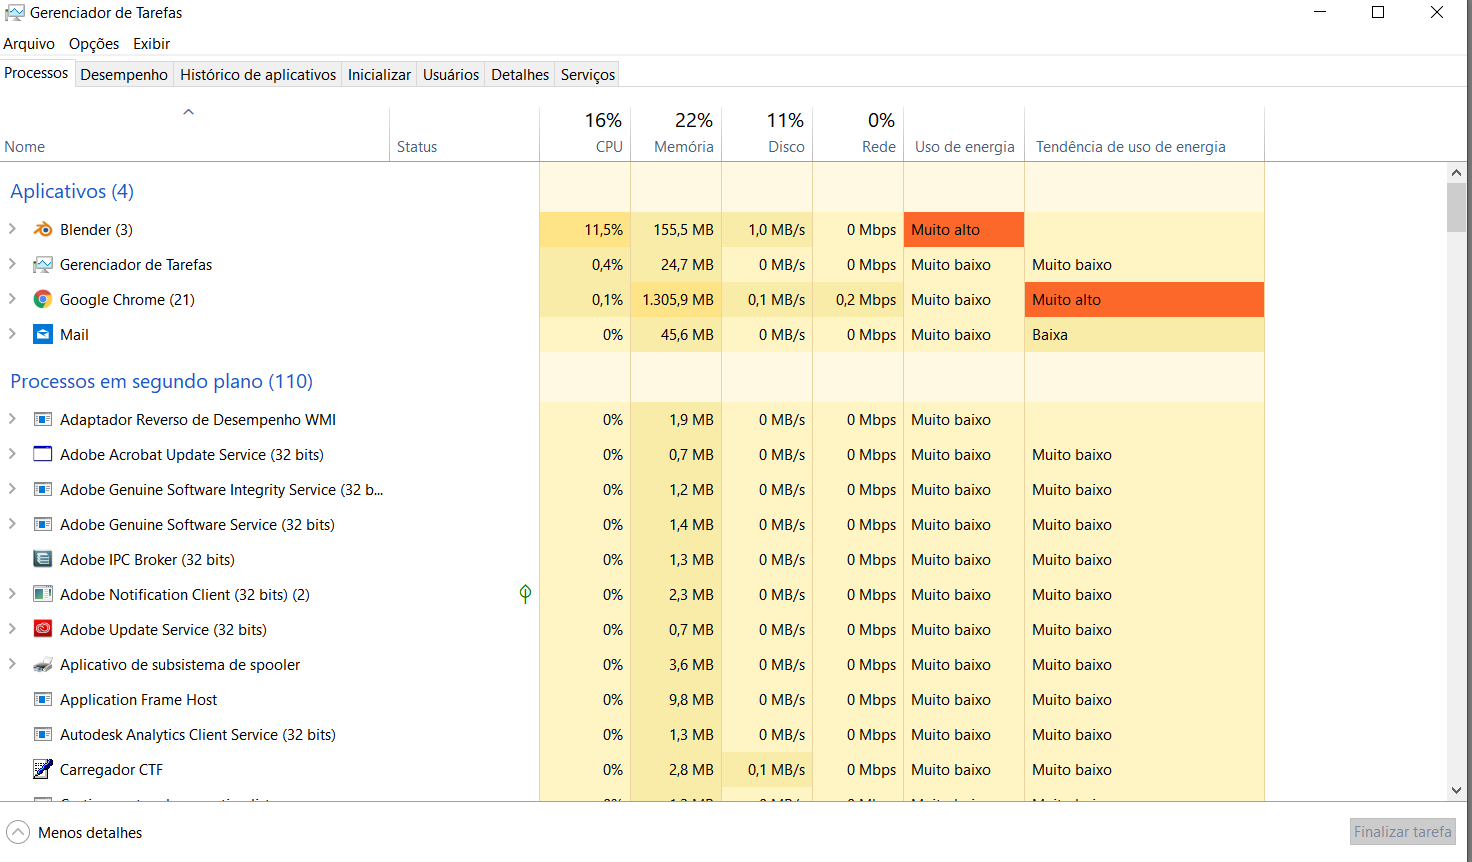Expand Adobe Genuine Software Service row

[12, 524]
